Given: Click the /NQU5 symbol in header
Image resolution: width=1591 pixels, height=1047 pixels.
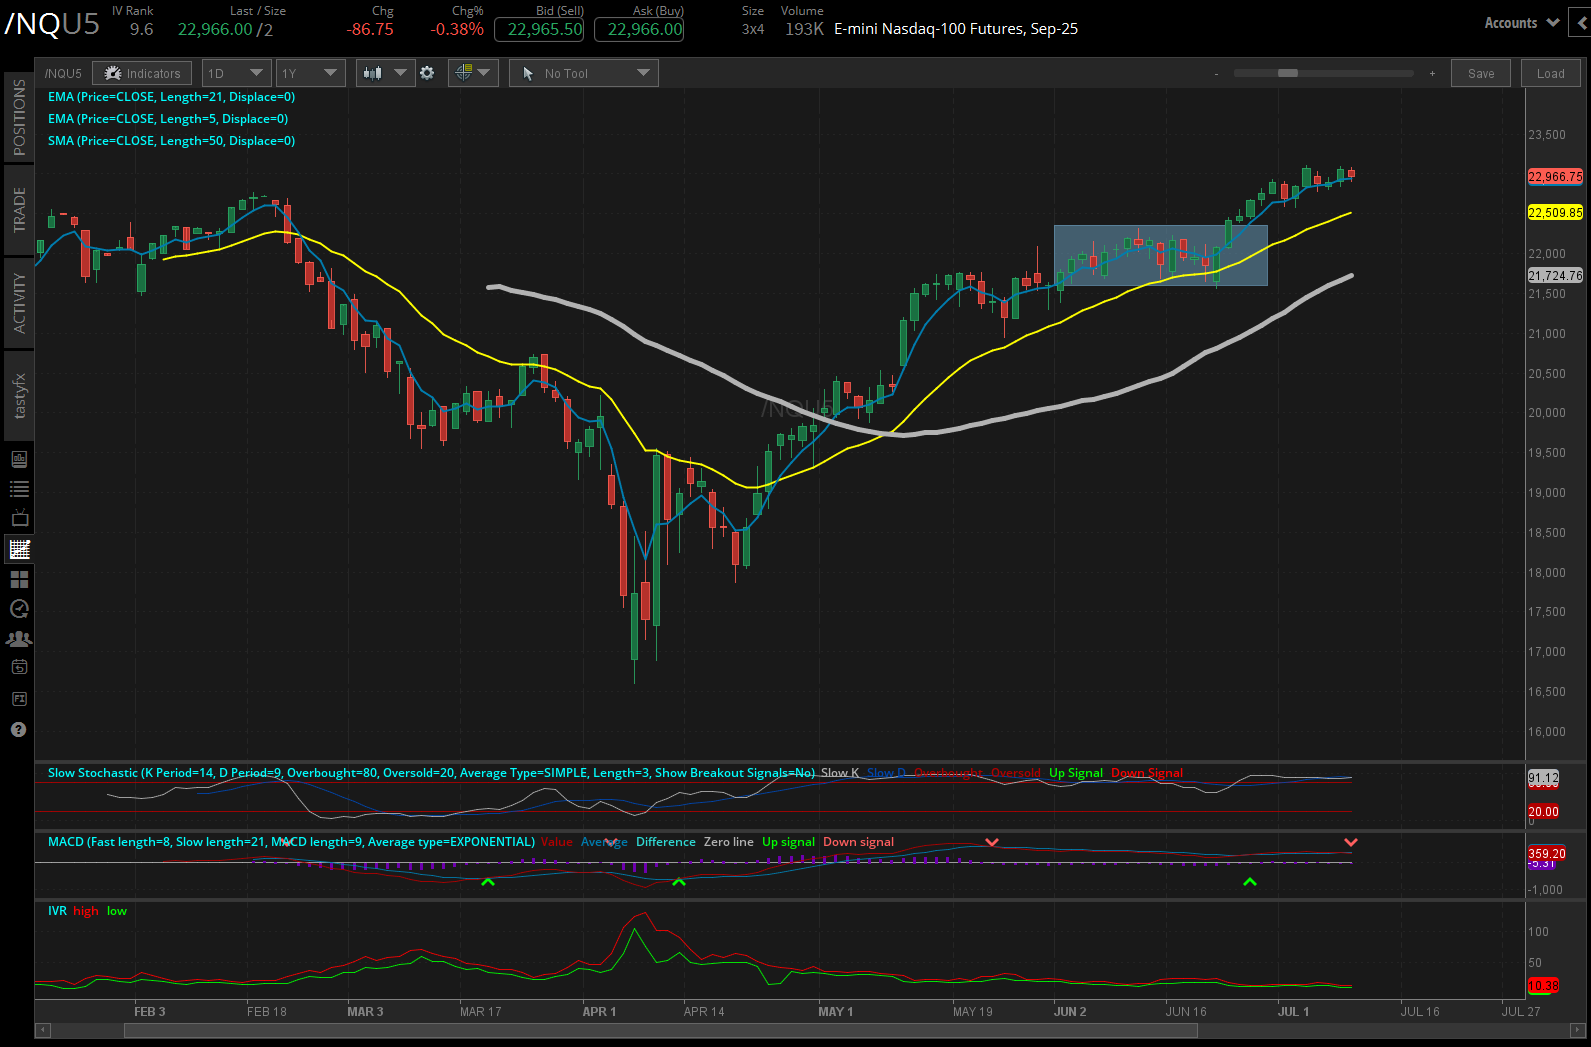Looking at the screenshot, I should (x=51, y=24).
